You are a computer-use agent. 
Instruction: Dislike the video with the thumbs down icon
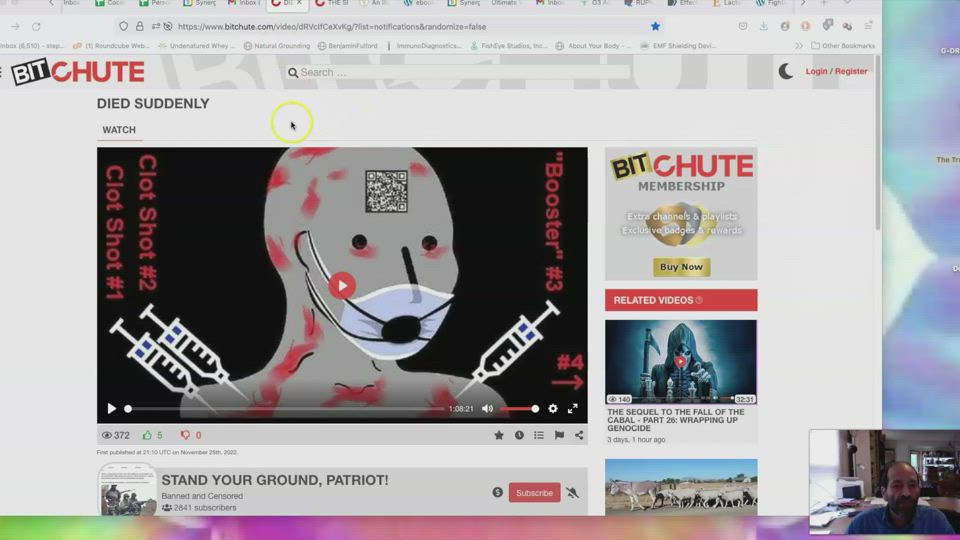tap(185, 435)
